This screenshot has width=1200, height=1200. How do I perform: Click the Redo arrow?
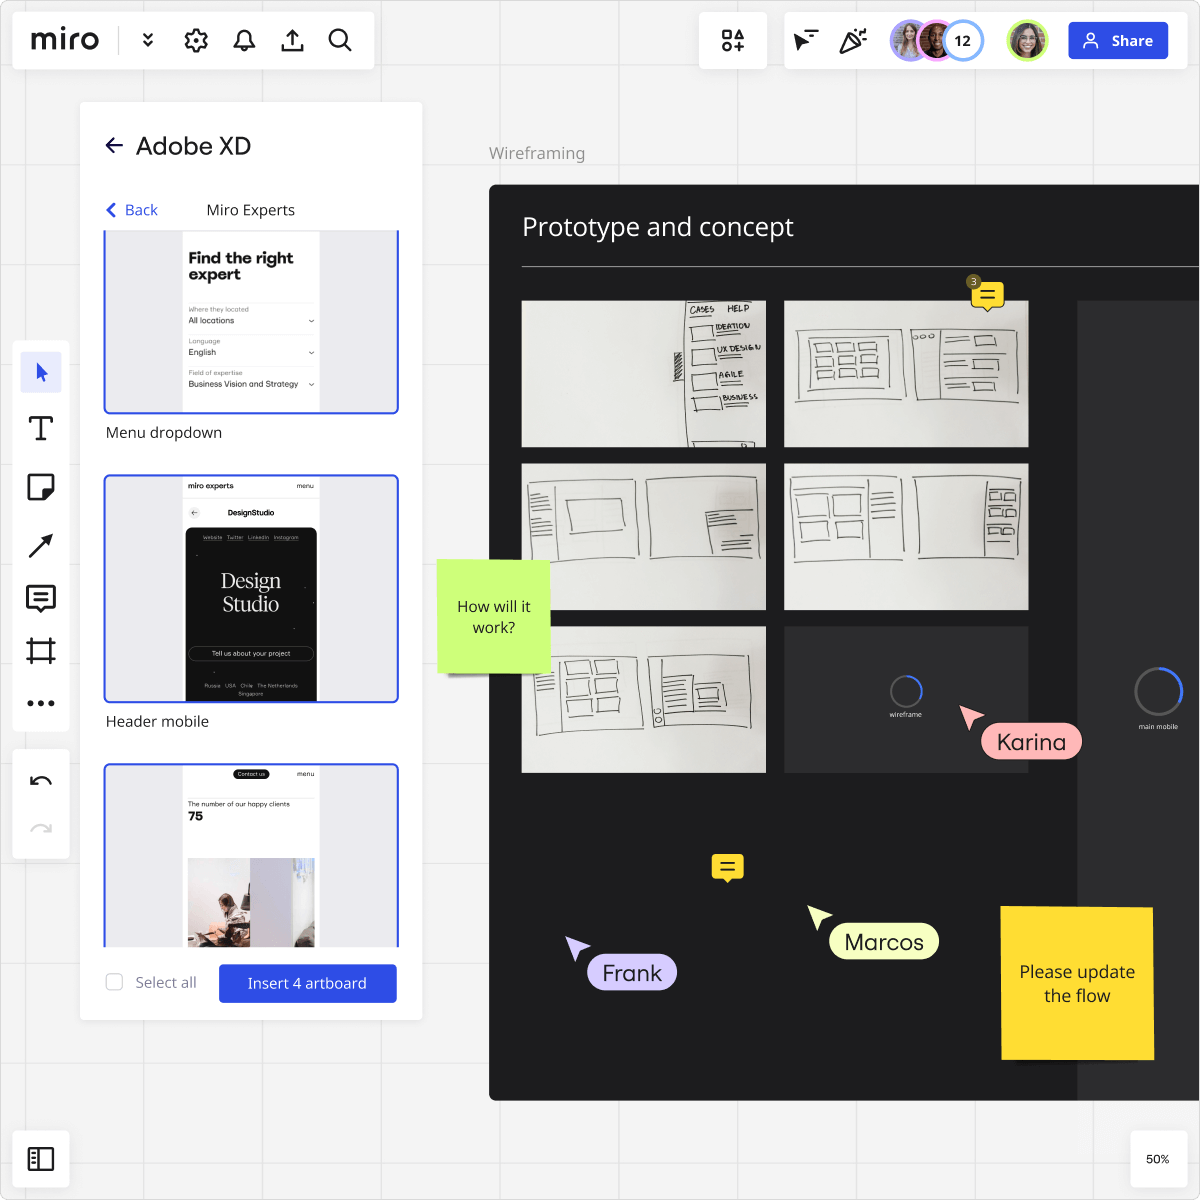[x=41, y=828]
